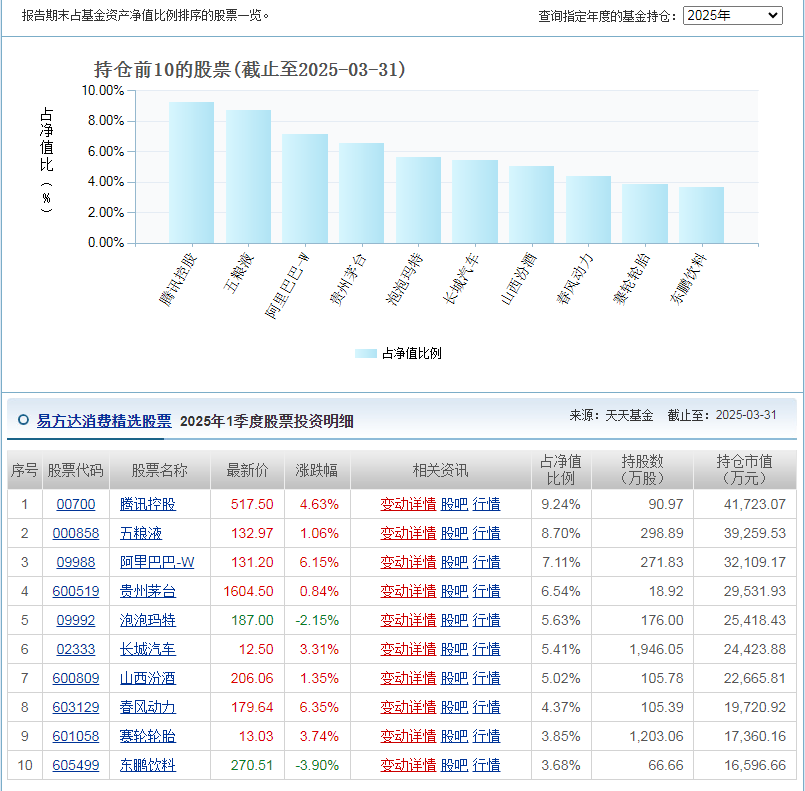This screenshot has width=805, height=791.
Task: Open the 阿里巴巴-W stock name link
Action: click(x=157, y=562)
